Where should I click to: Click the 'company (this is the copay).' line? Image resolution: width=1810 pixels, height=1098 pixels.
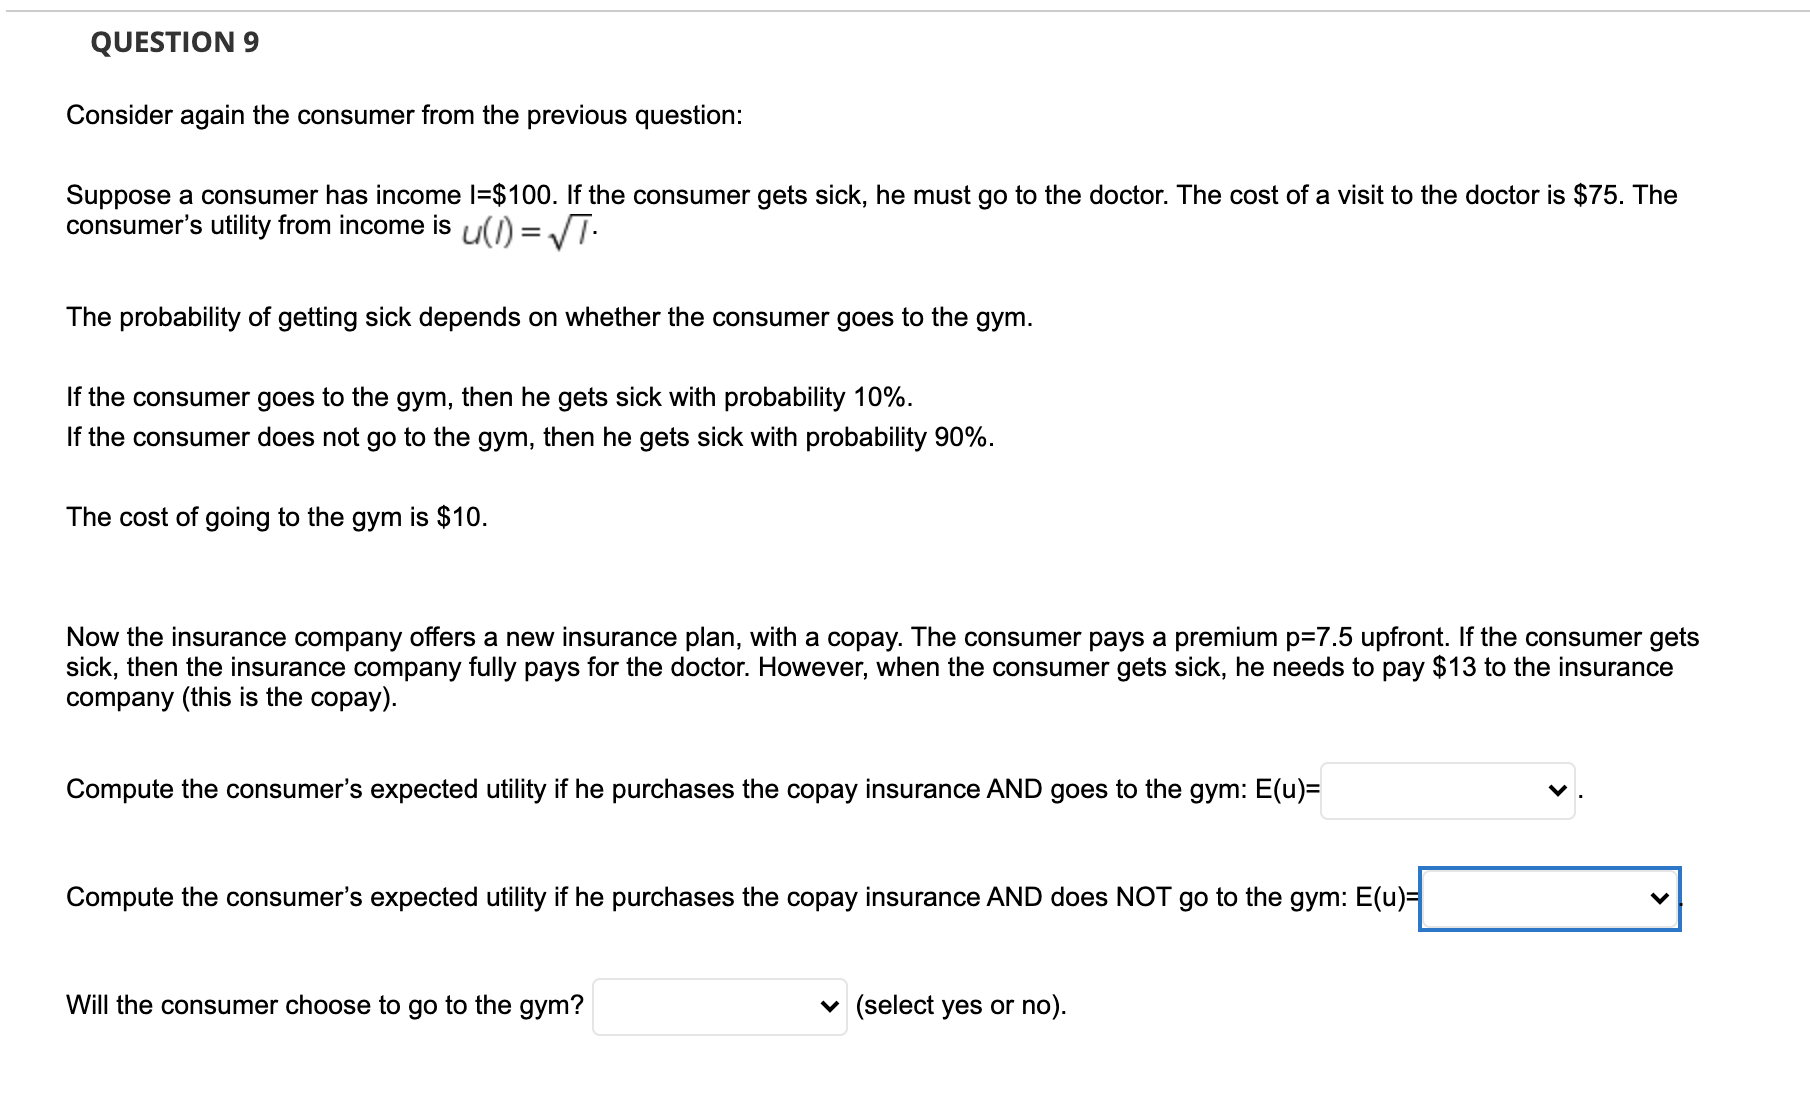click(231, 698)
